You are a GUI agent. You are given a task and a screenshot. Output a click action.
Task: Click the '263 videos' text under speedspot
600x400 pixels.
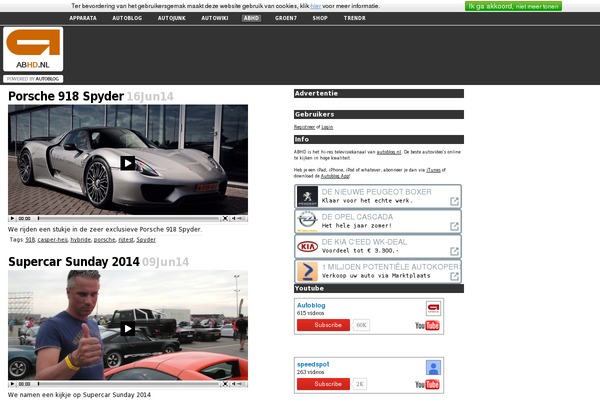310,372
